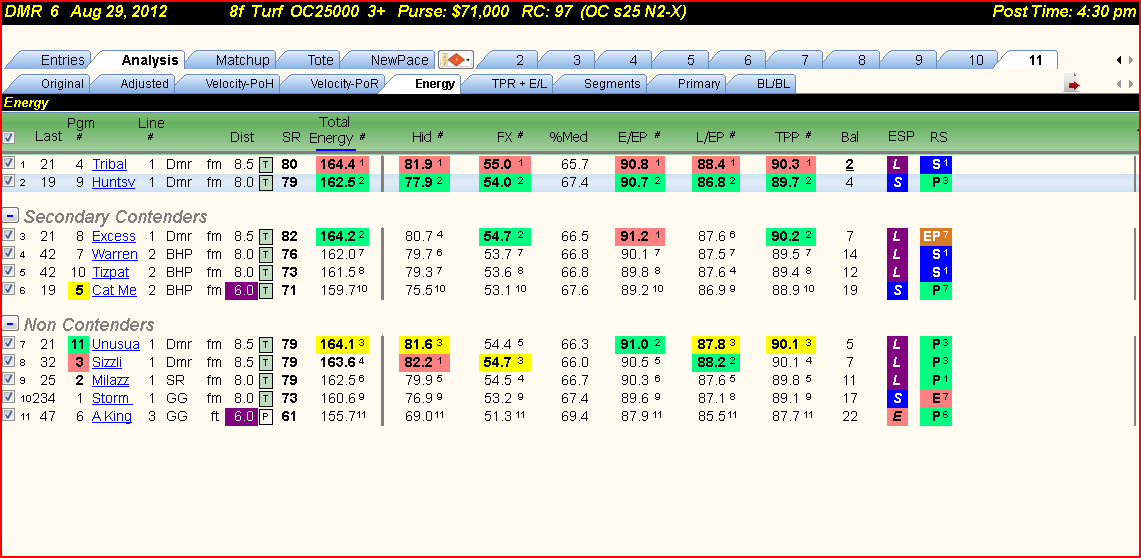Switch to the Entries tab
The image size is (1141, 558).
click(55, 60)
